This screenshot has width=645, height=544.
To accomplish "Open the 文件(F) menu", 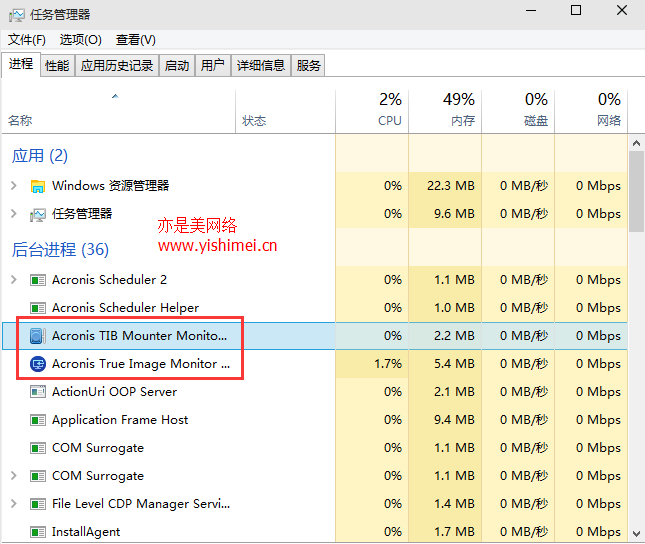I will [x=27, y=40].
